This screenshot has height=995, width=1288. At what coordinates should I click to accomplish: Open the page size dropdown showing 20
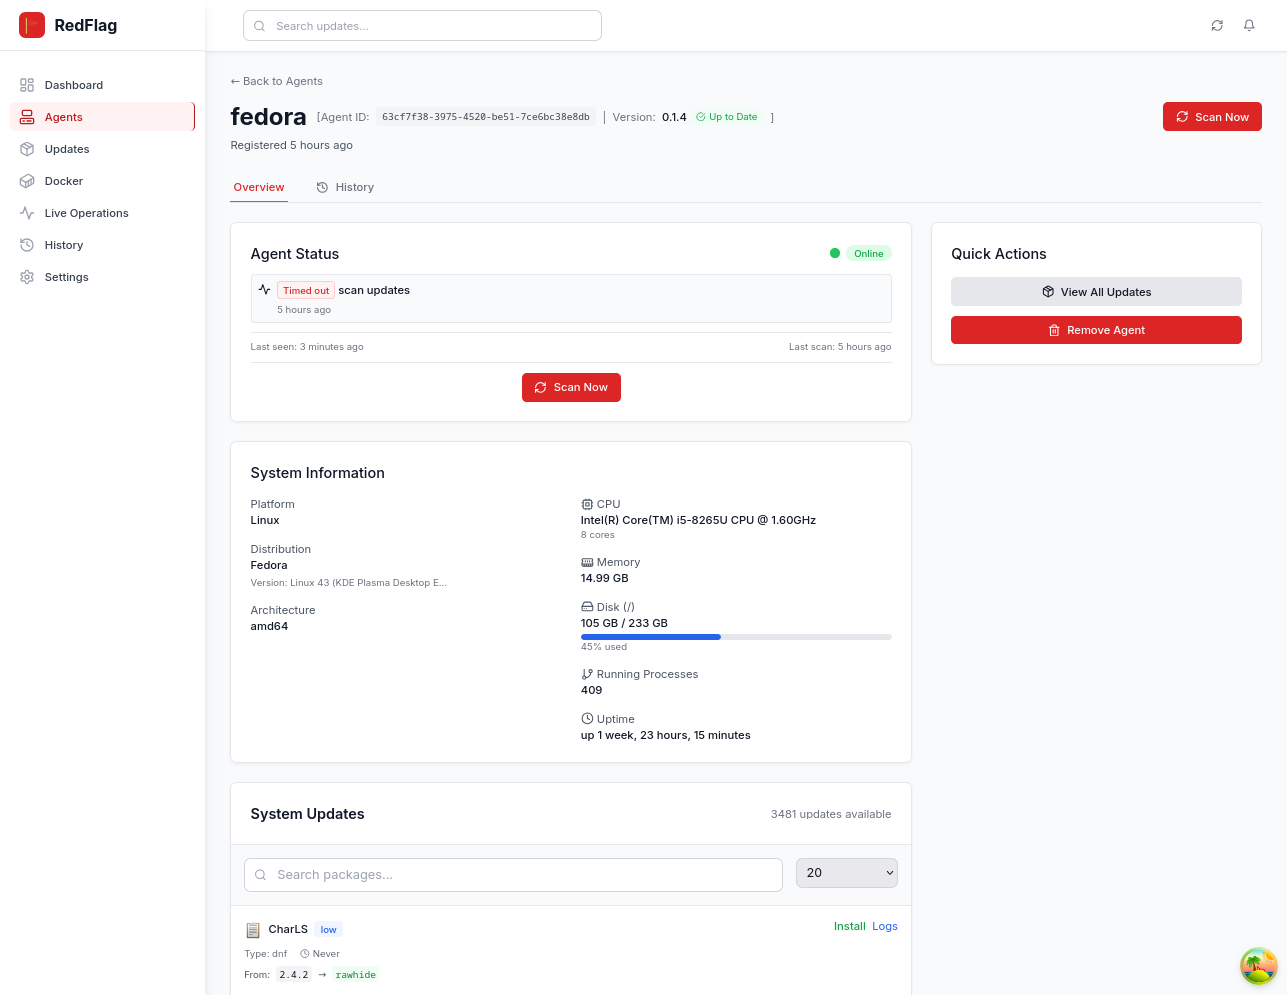(846, 873)
